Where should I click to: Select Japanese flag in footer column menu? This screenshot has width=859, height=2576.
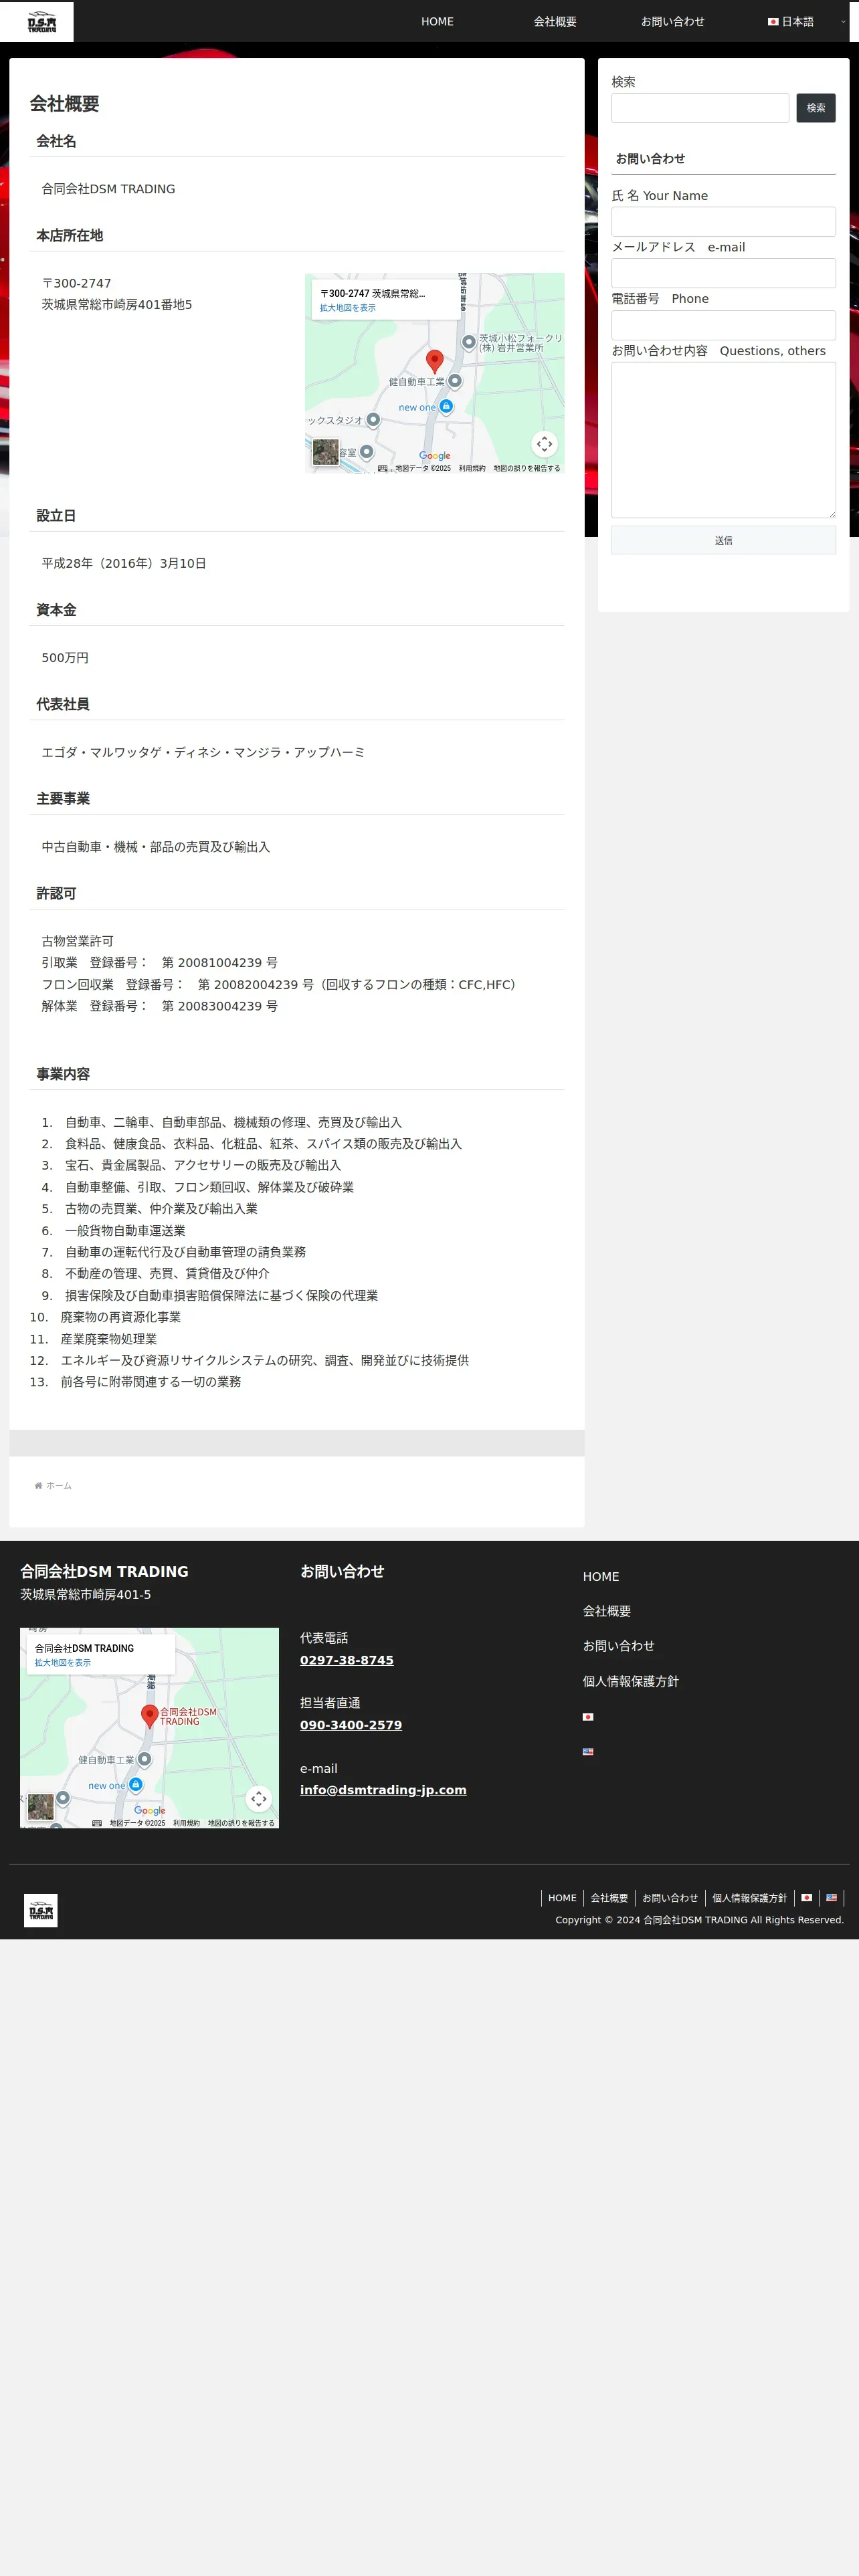point(588,1717)
